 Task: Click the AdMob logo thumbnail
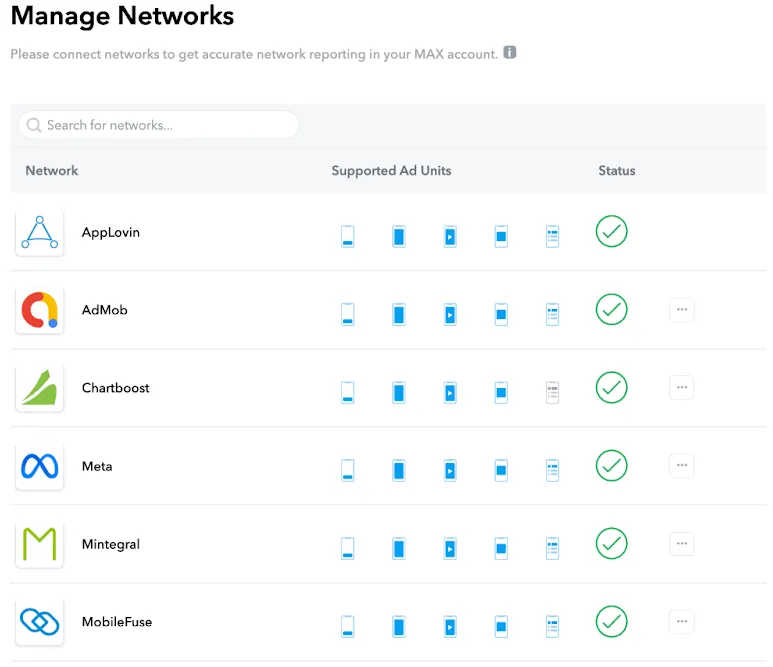pos(39,310)
